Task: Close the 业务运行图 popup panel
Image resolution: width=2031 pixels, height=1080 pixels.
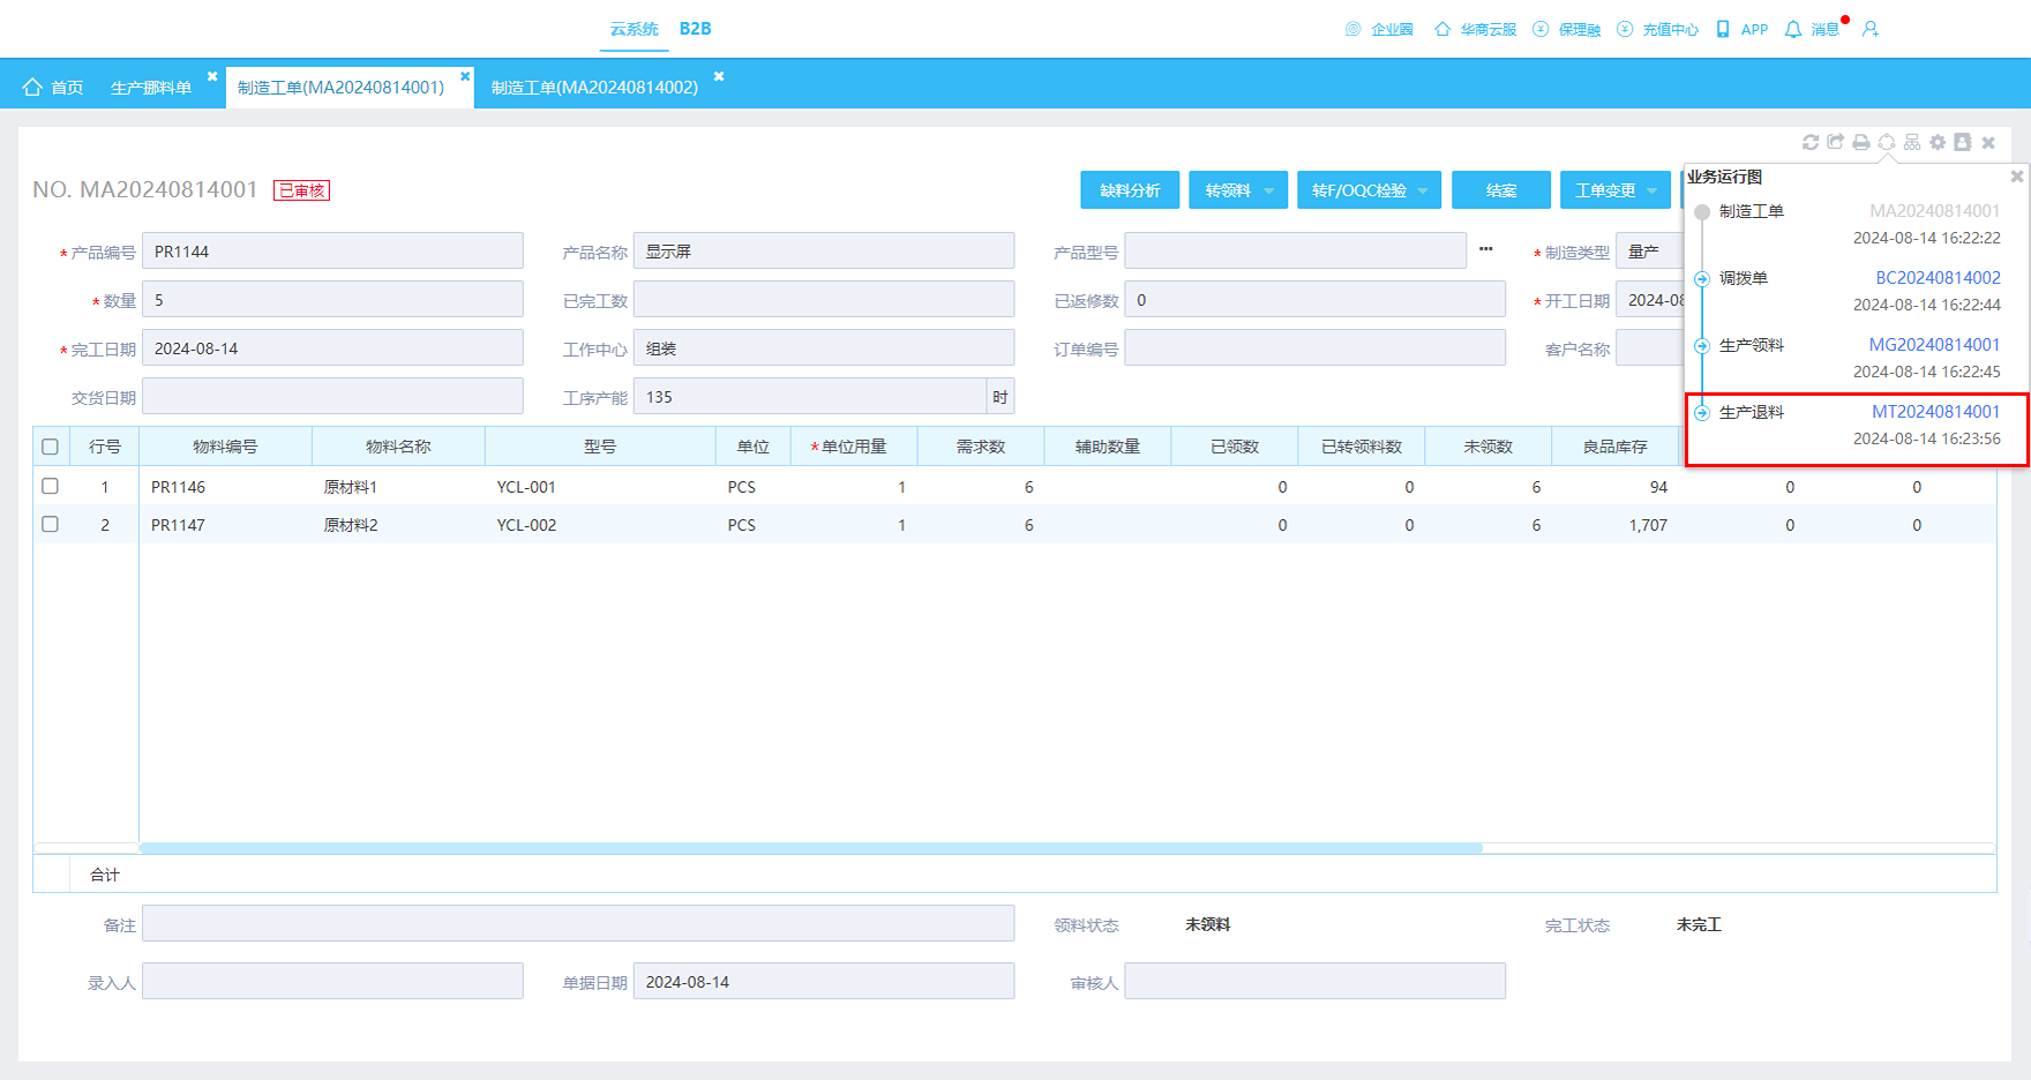Action: 2017,176
